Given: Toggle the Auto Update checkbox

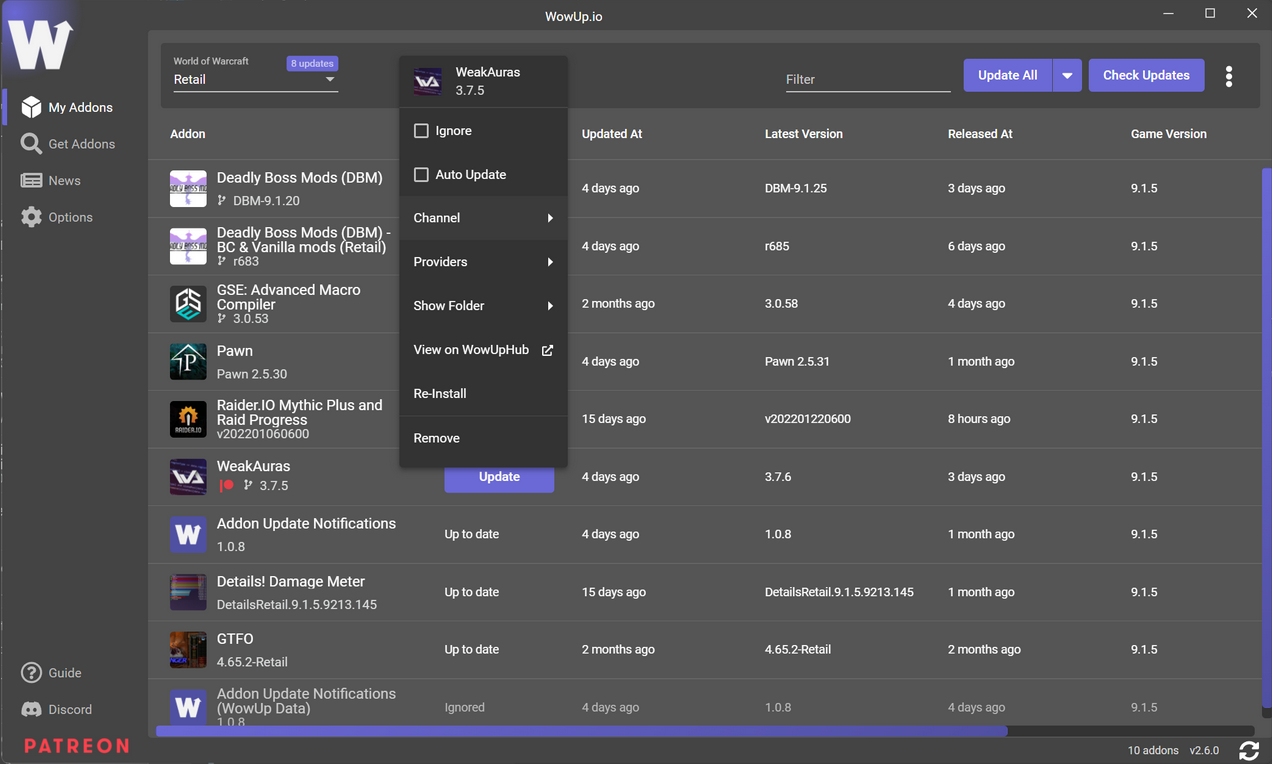Looking at the screenshot, I should (x=421, y=175).
